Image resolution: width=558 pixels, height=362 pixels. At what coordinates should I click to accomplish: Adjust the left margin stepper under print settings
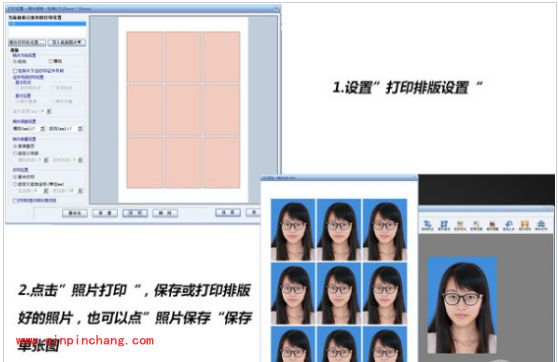coord(46,191)
